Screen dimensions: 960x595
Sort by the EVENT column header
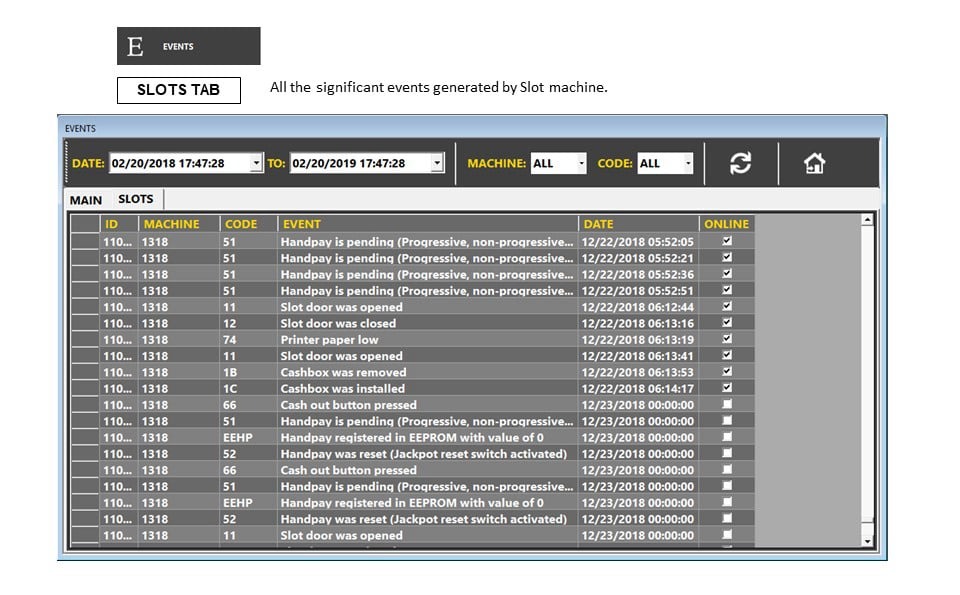(x=428, y=224)
